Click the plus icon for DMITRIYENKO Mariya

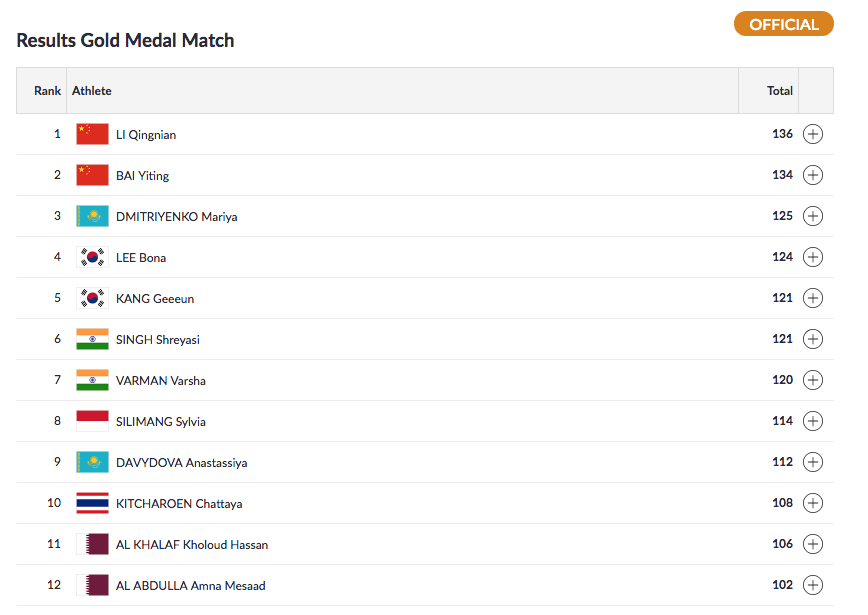[x=813, y=217]
